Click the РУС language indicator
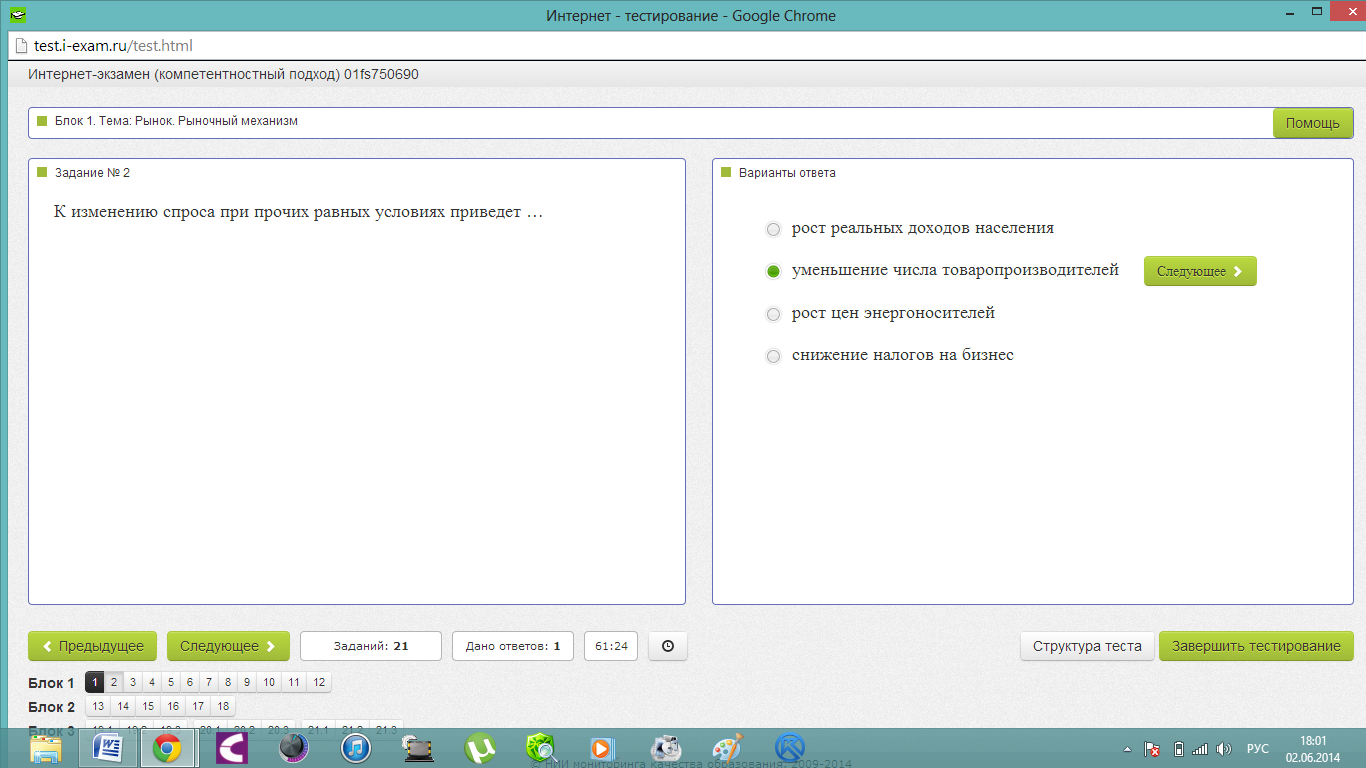Viewport: 1366px width, 768px height. click(1258, 749)
